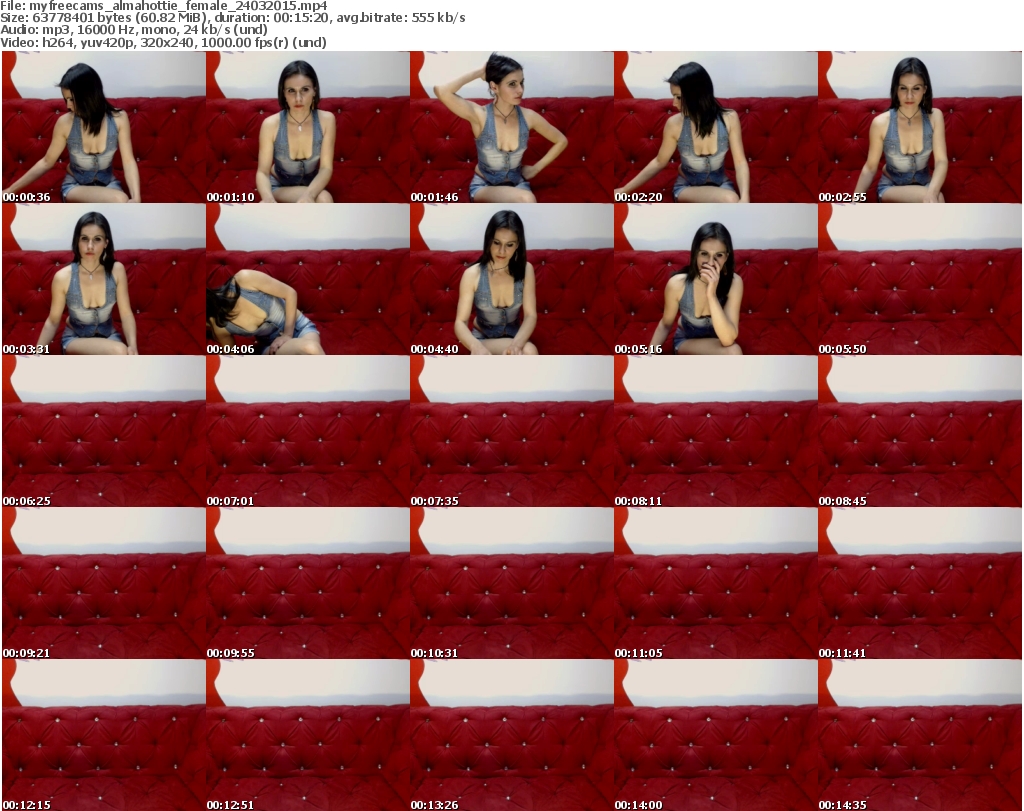Click the file name line in header
This screenshot has height=811, width=1024.
(x=164, y=6)
